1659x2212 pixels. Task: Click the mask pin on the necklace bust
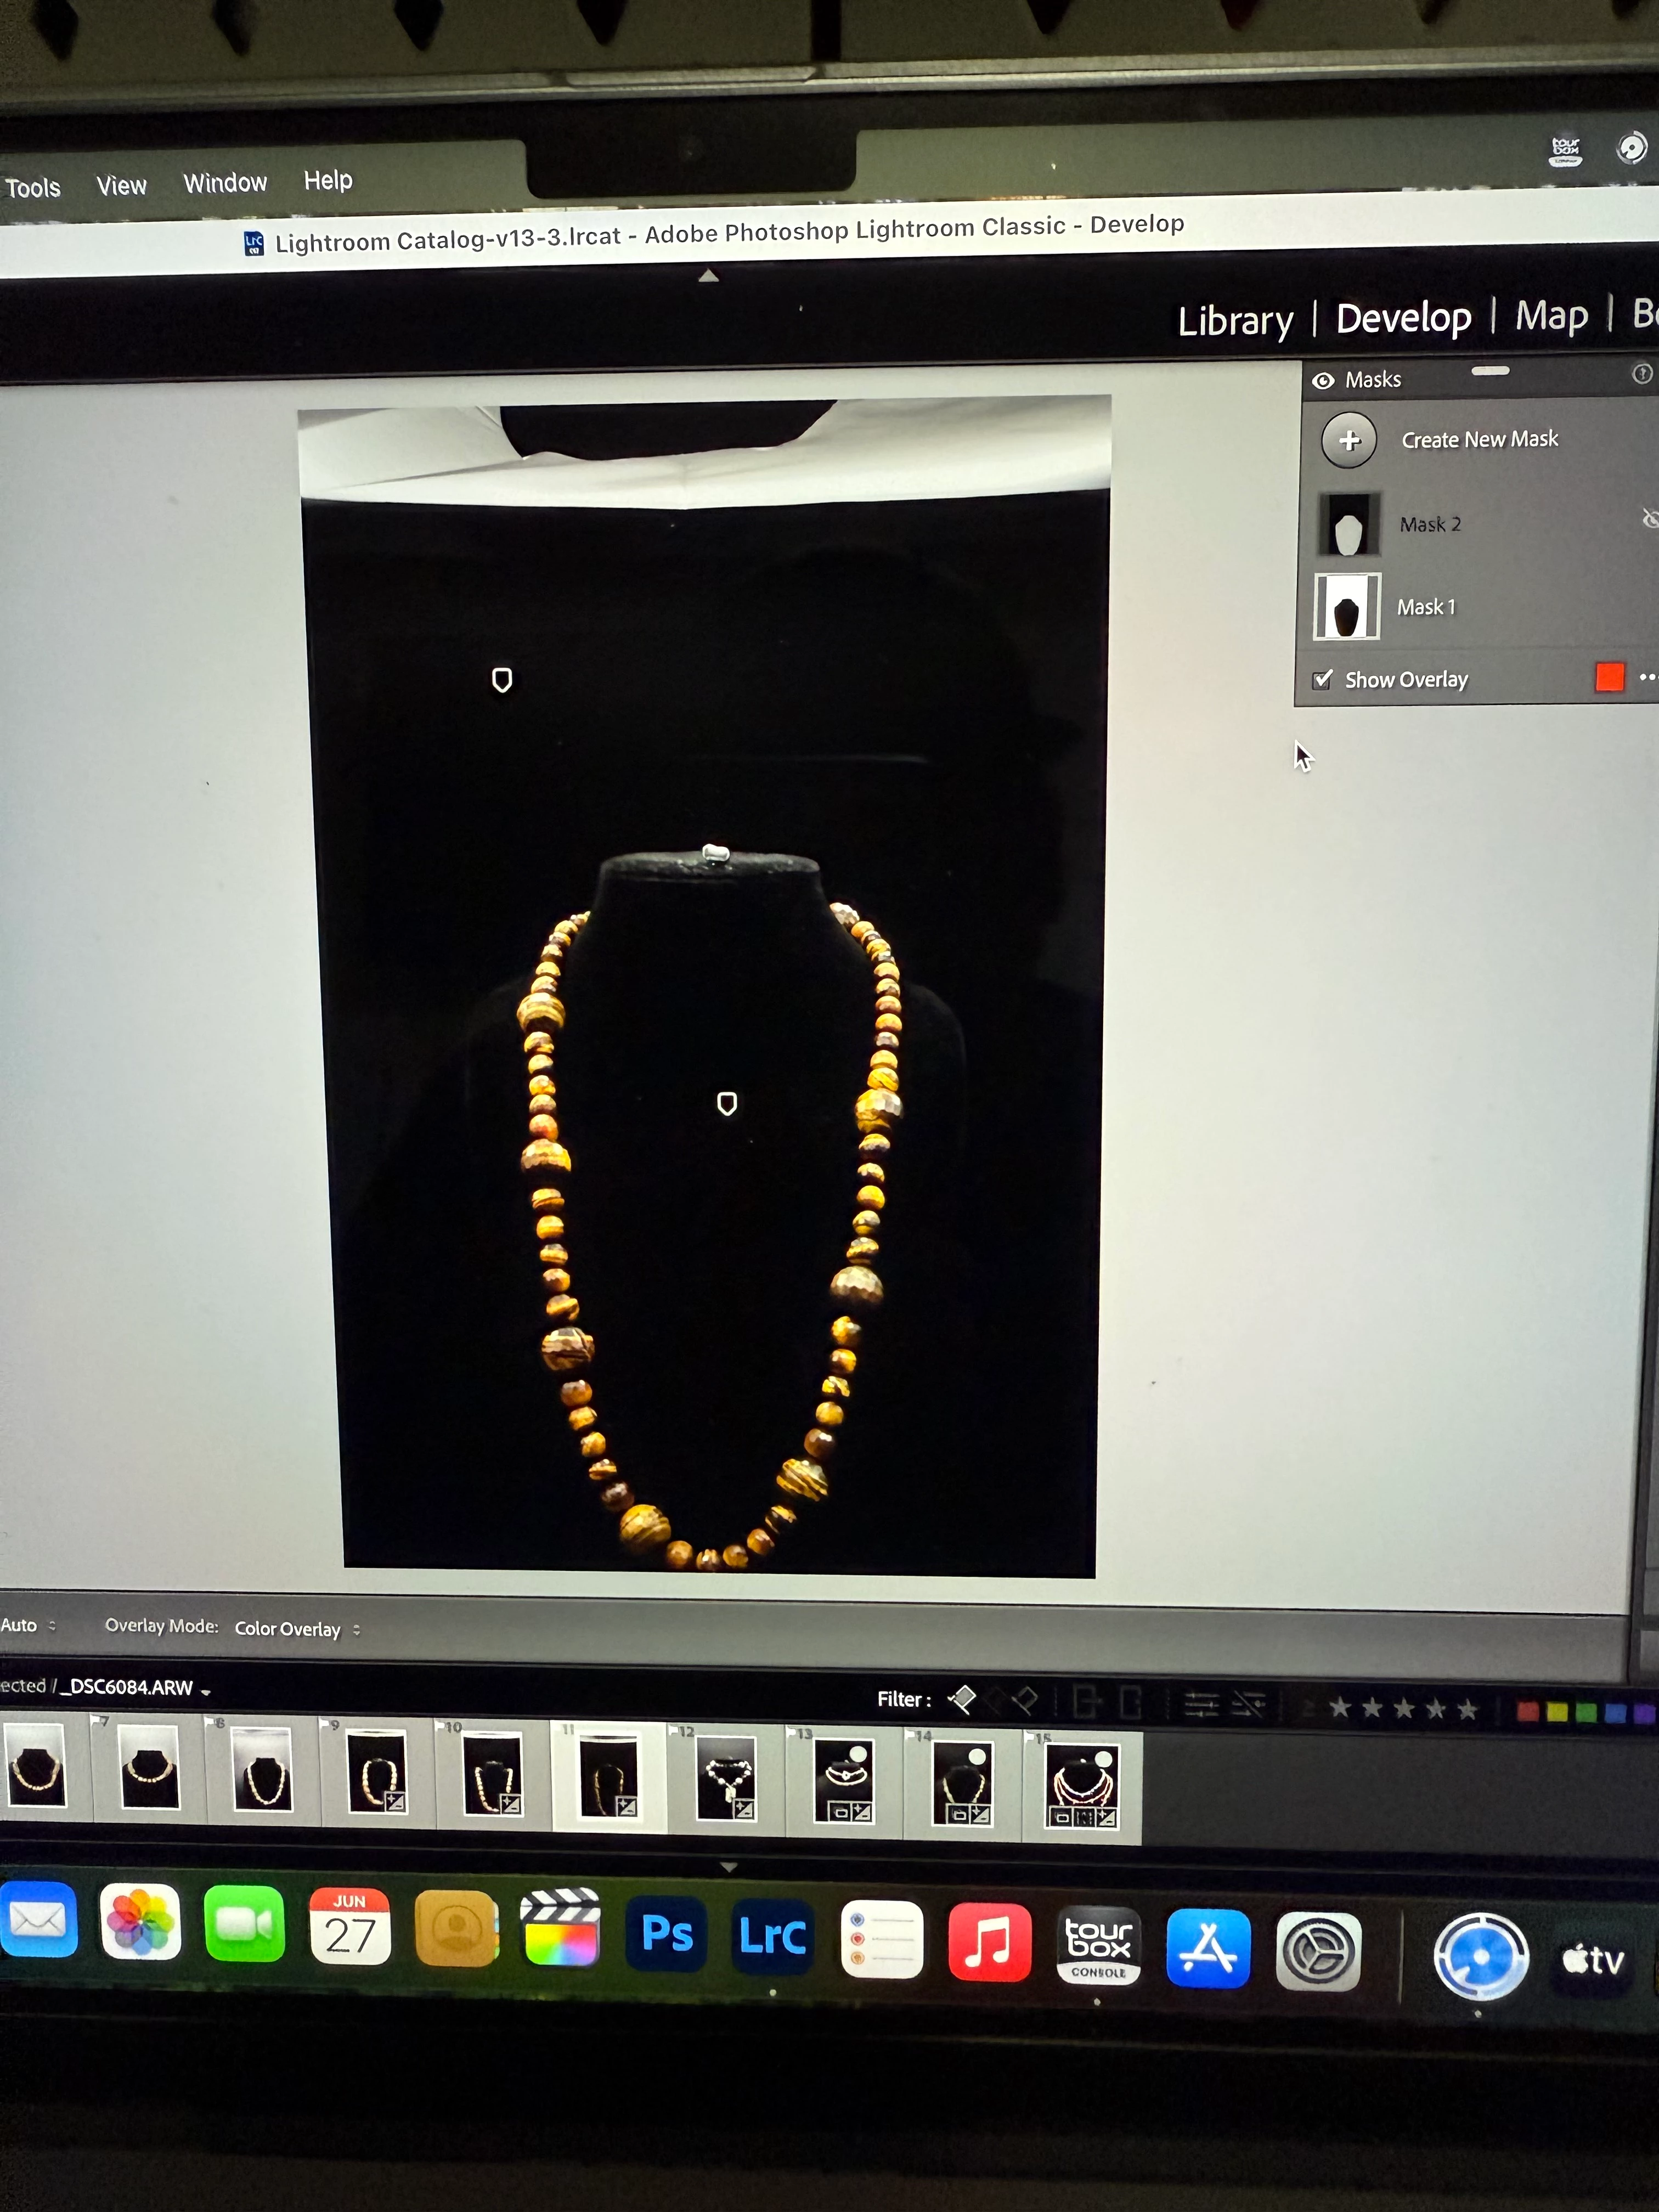(727, 1103)
